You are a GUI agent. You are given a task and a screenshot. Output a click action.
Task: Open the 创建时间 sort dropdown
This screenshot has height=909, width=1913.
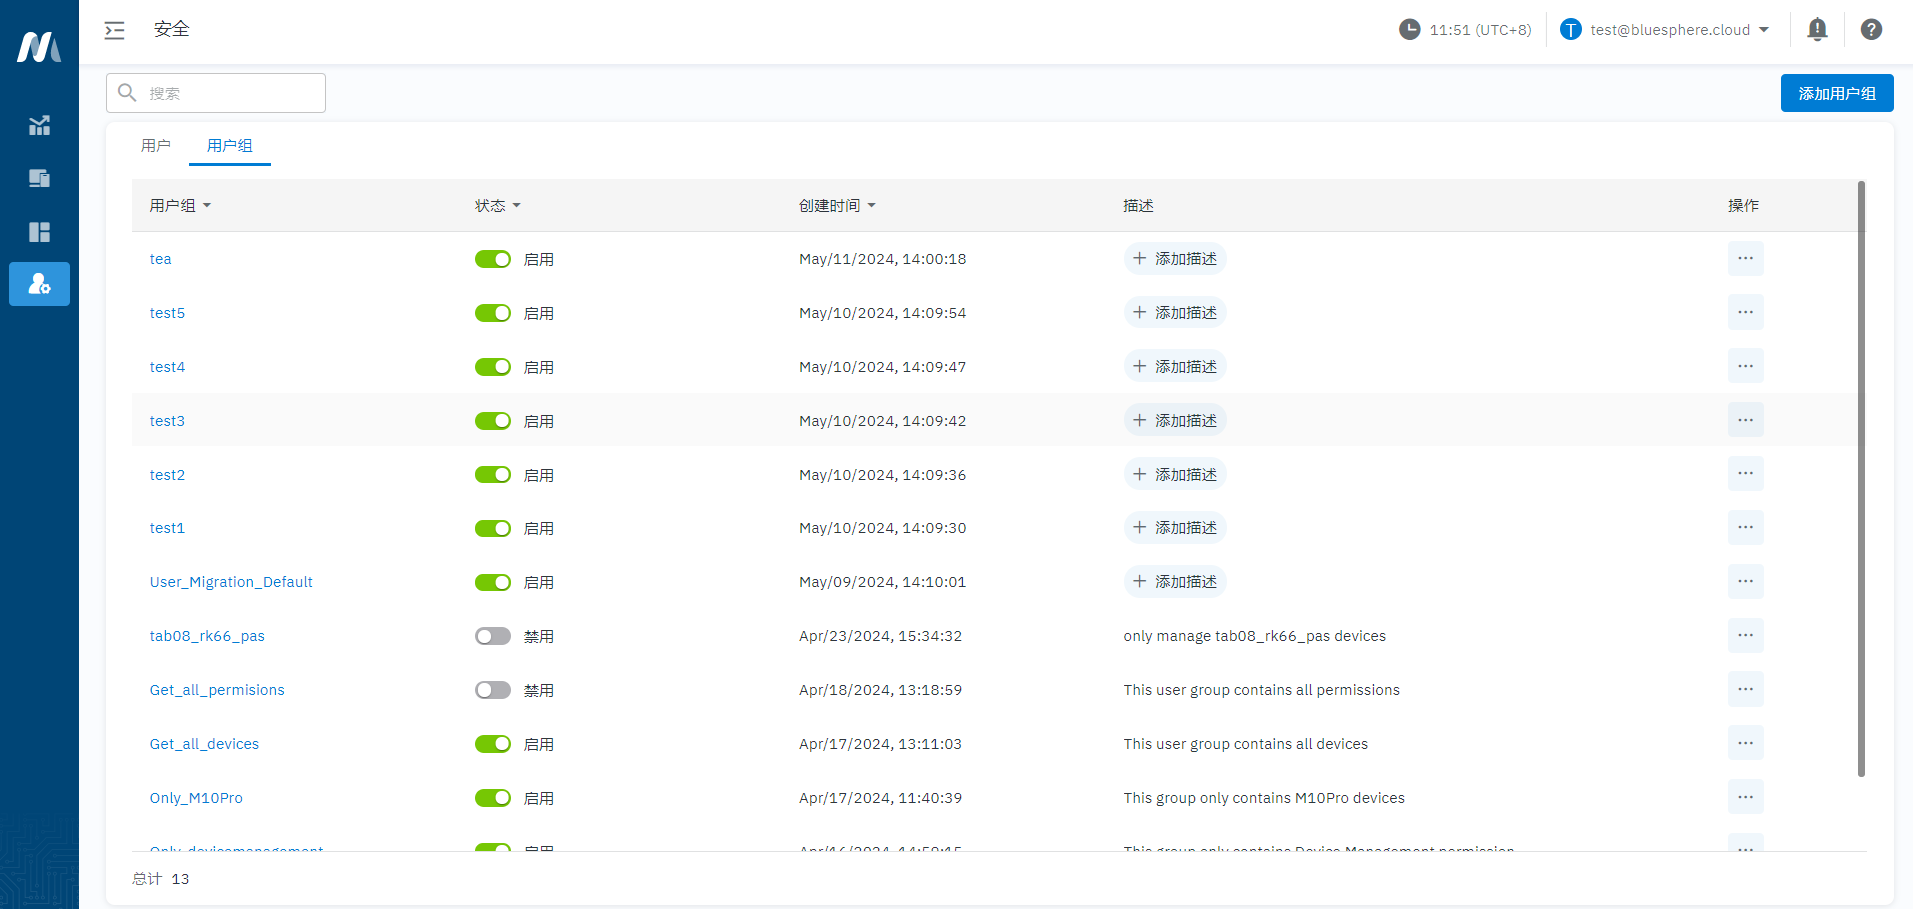click(837, 205)
